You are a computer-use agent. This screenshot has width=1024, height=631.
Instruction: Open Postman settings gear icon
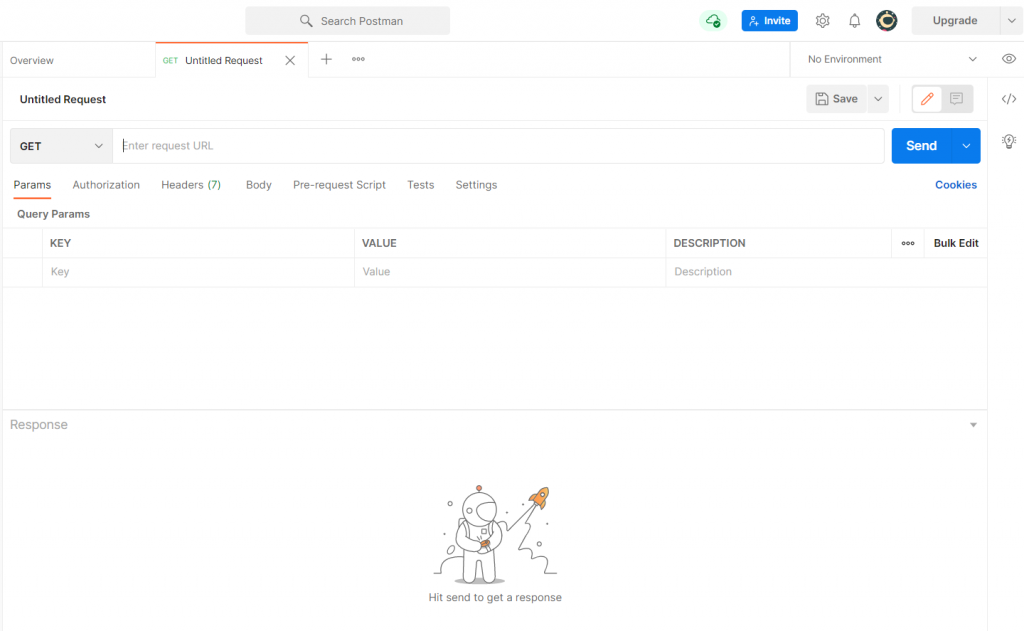[x=822, y=20]
